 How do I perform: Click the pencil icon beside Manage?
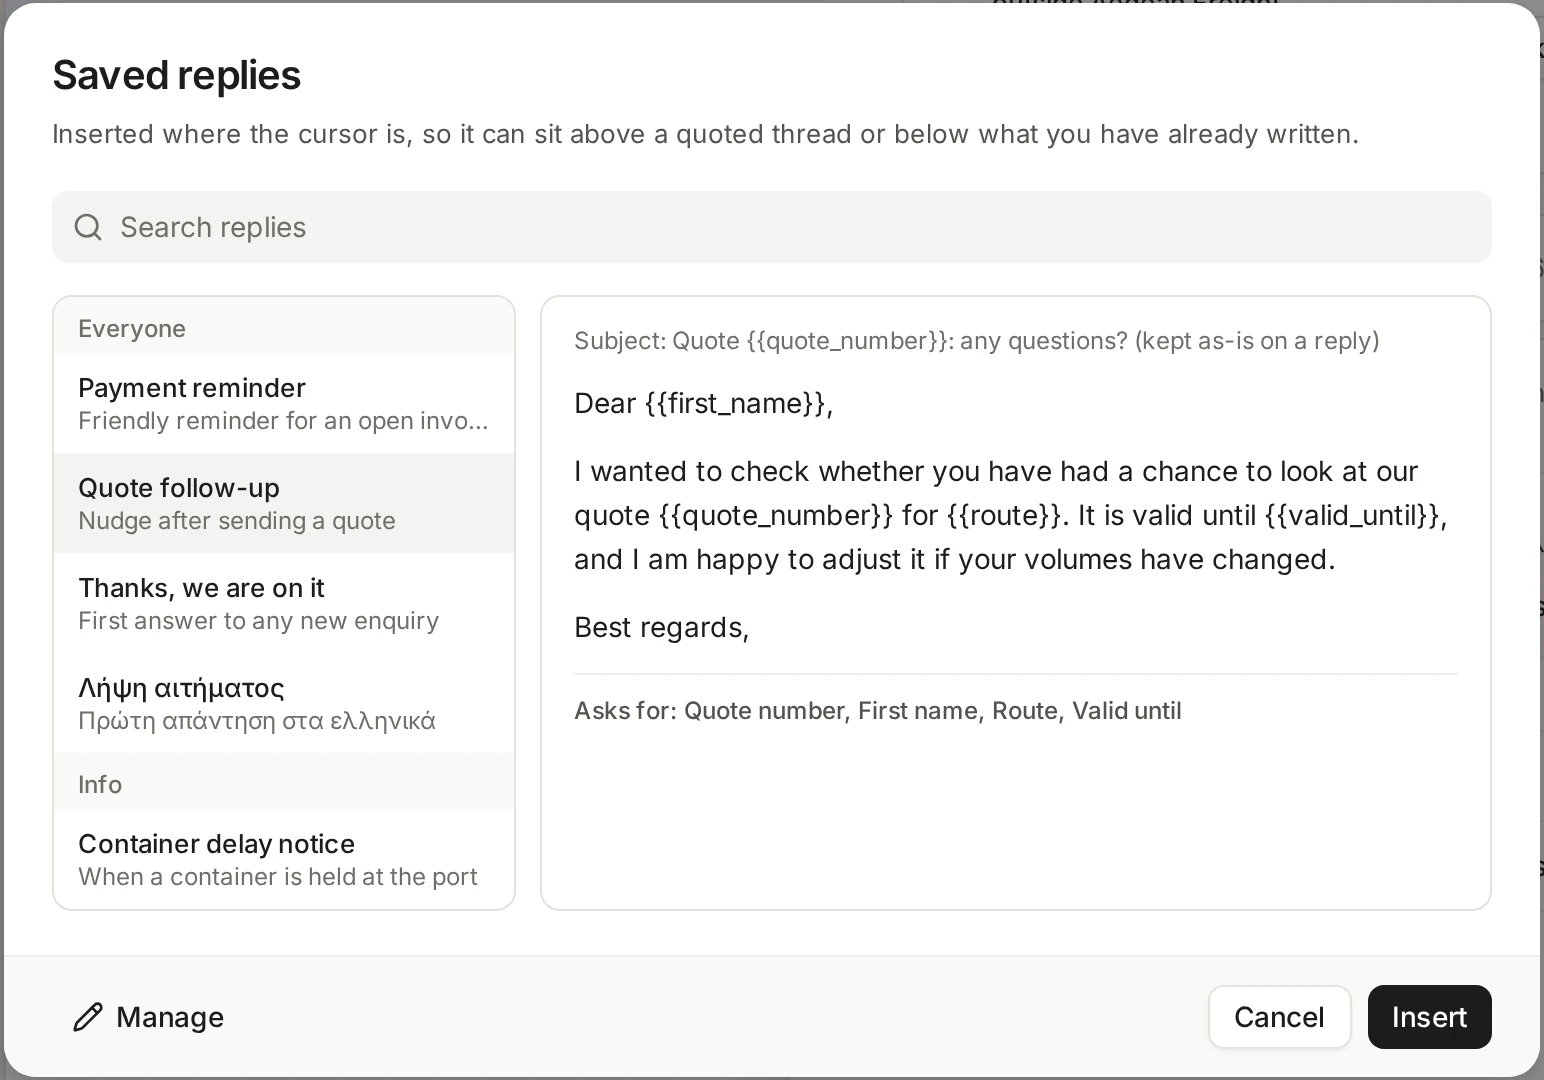click(88, 1017)
